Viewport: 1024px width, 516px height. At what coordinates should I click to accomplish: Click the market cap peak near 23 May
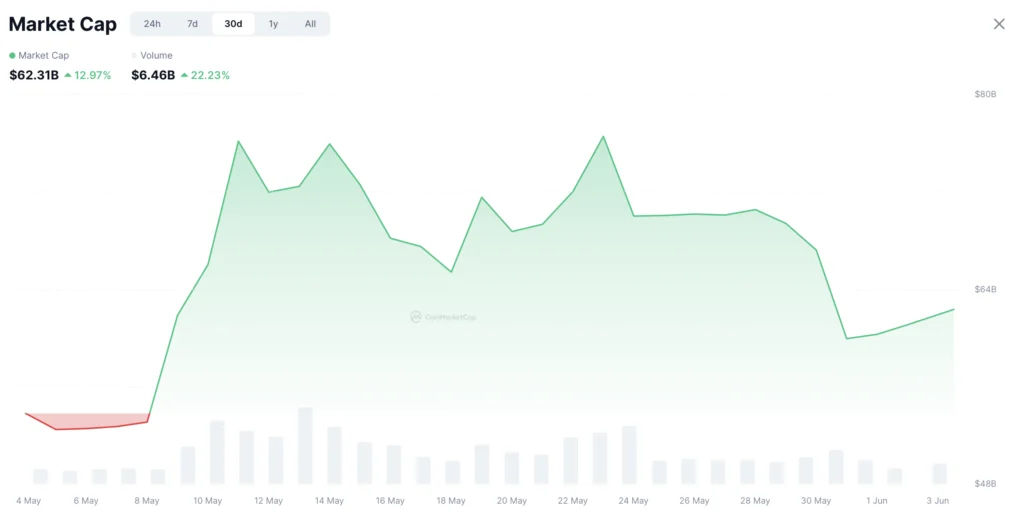click(603, 137)
